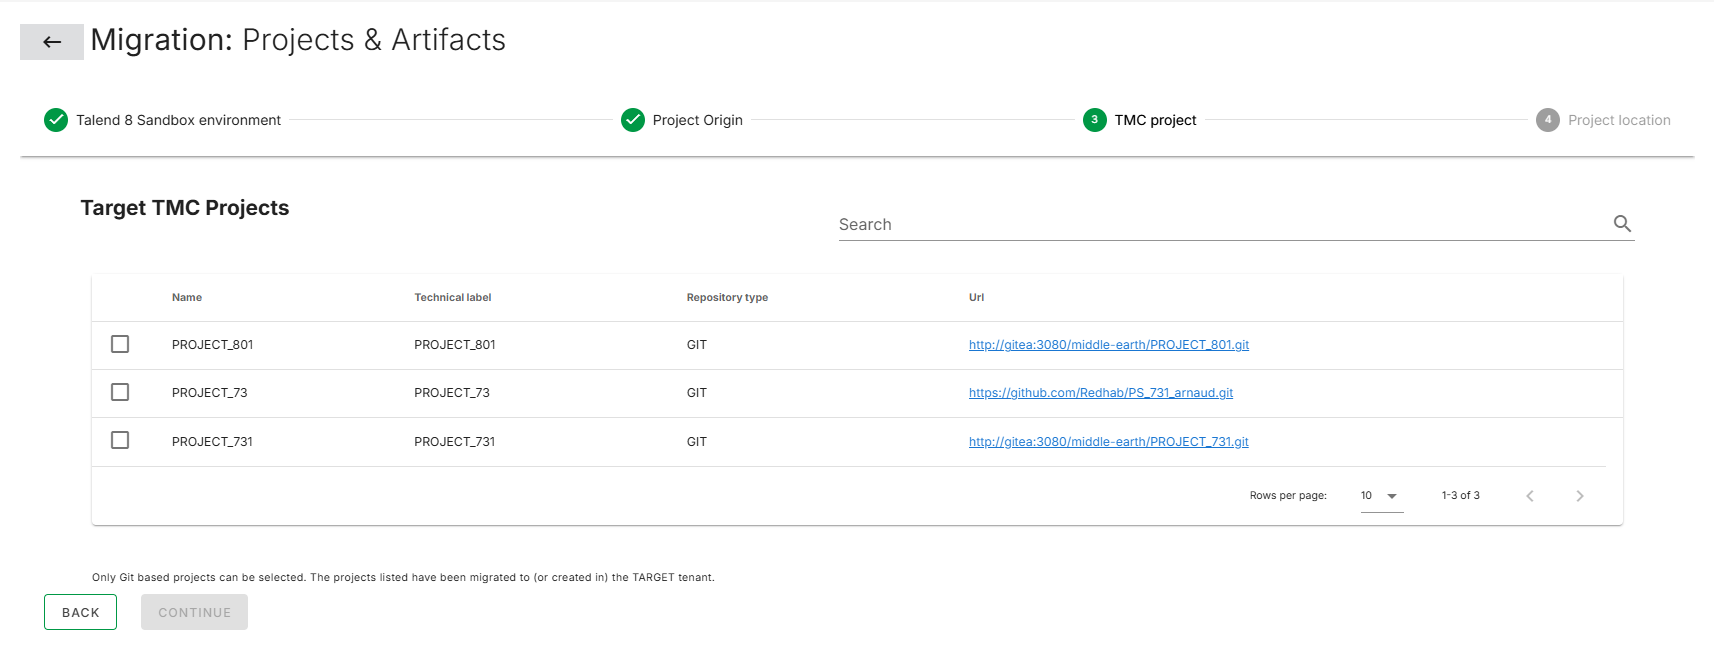Open the rows per page dropdown

click(x=1382, y=496)
